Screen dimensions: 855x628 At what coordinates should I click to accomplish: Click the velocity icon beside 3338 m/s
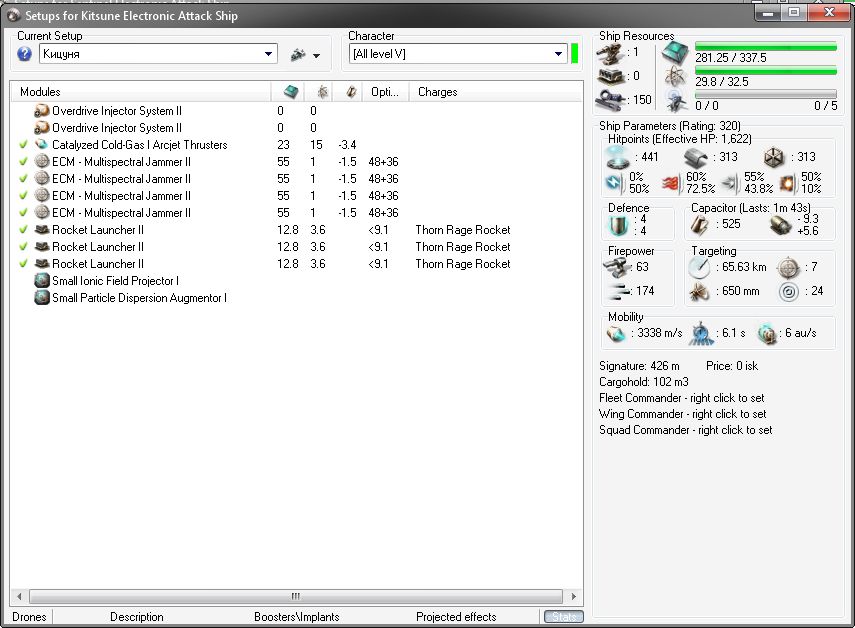point(616,333)
